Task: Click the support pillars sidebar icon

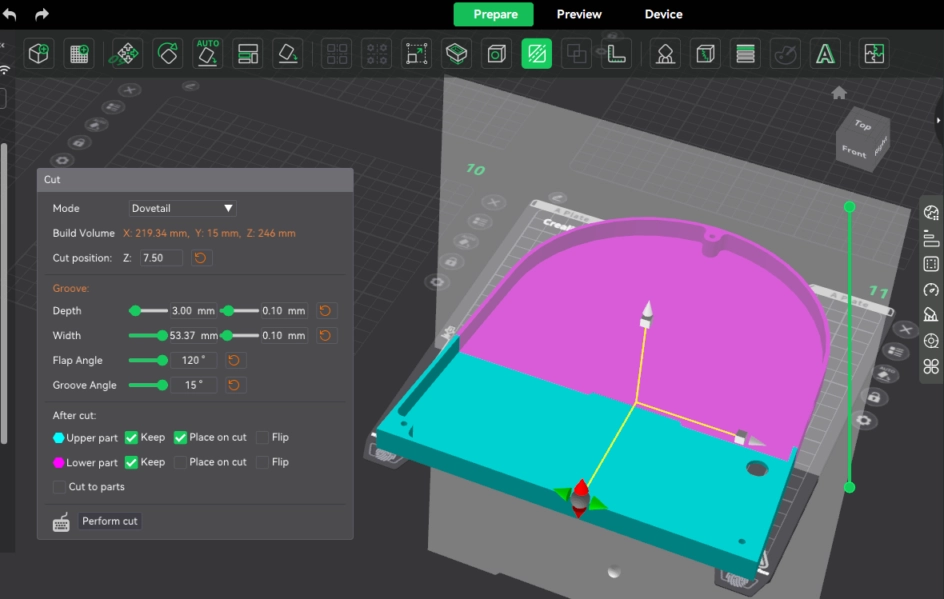Action: click(x=931, y=315)
